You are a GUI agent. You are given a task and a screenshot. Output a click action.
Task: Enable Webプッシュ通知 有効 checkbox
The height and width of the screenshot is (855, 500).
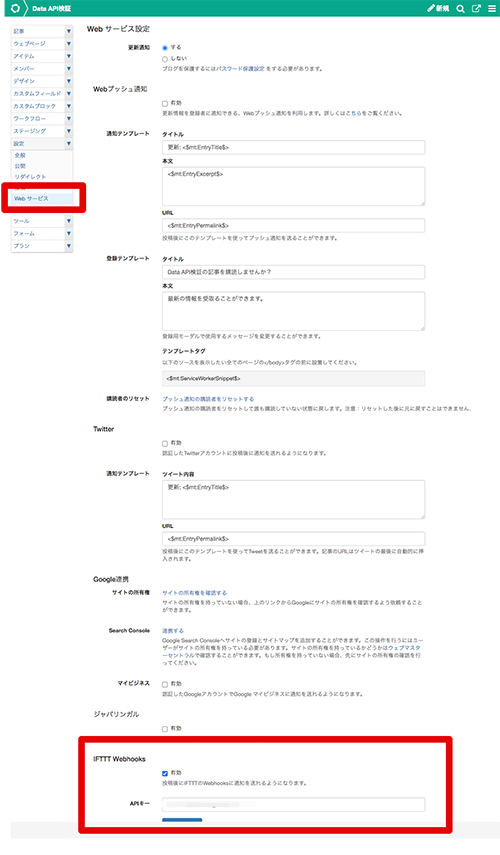[165, 104]
